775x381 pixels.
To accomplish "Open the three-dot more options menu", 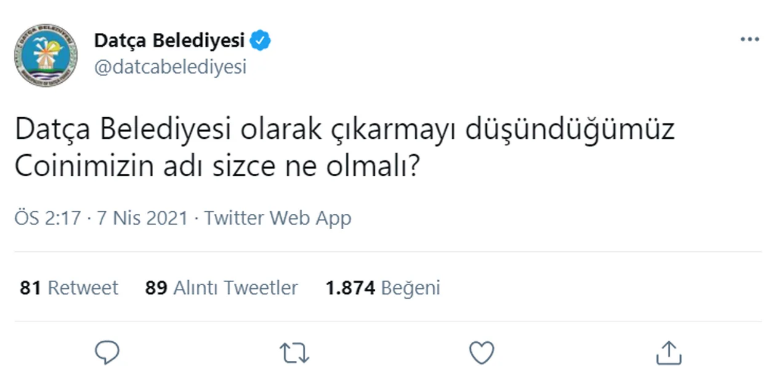I will [x=749, y=40].
